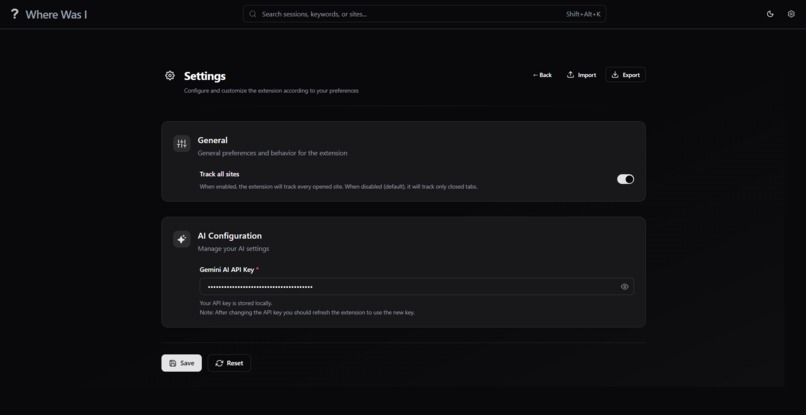The height and width of the screenshot is (415, 806).
Task: Click the AI Configuration heading
Action: 230,236
